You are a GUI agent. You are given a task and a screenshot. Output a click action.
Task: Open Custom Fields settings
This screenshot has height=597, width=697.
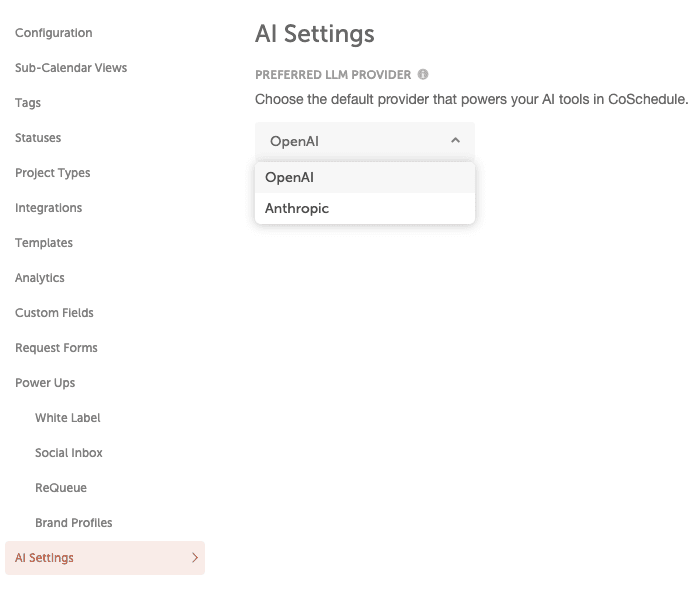54,313
